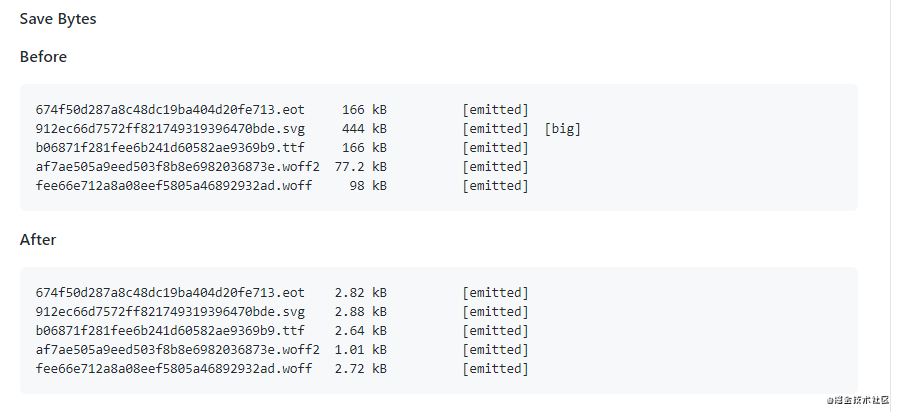Click the .svg filename in After block

pyautogui.click(x=170, y=311)
